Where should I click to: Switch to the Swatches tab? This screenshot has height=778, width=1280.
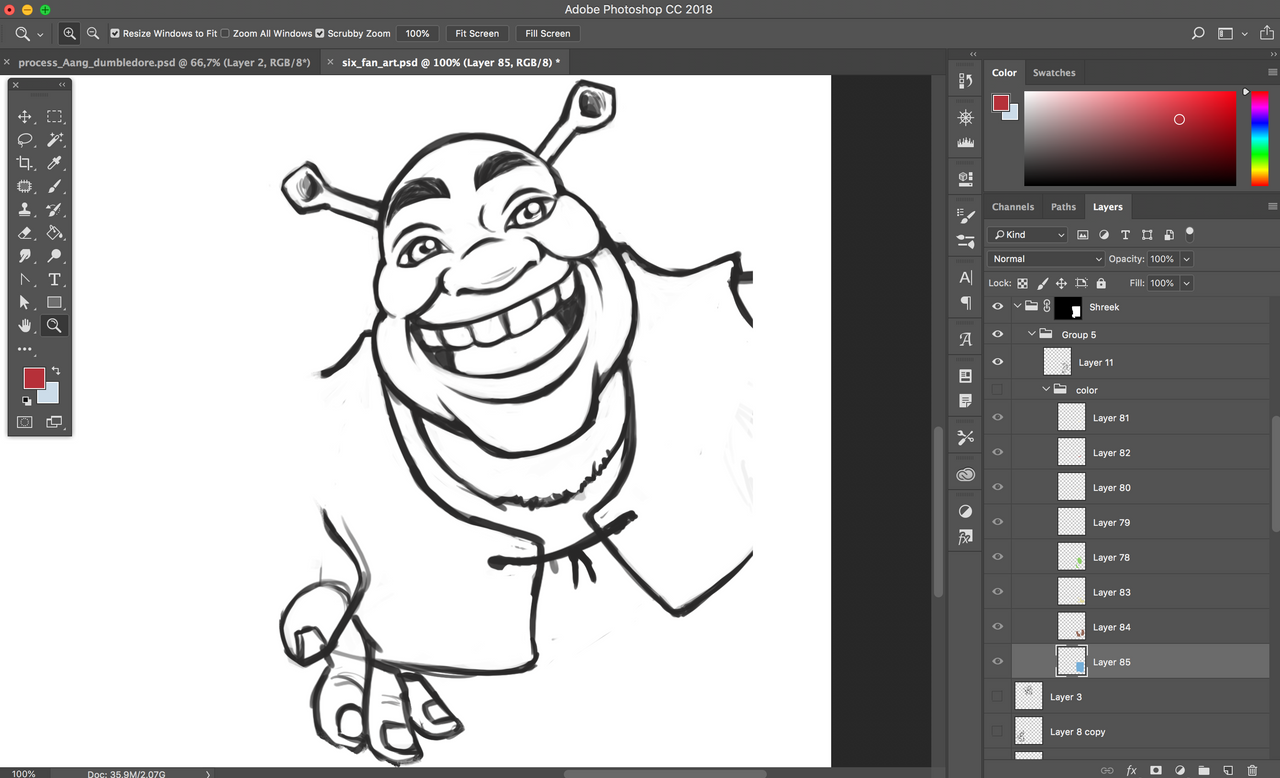(x=1054, y=72)
